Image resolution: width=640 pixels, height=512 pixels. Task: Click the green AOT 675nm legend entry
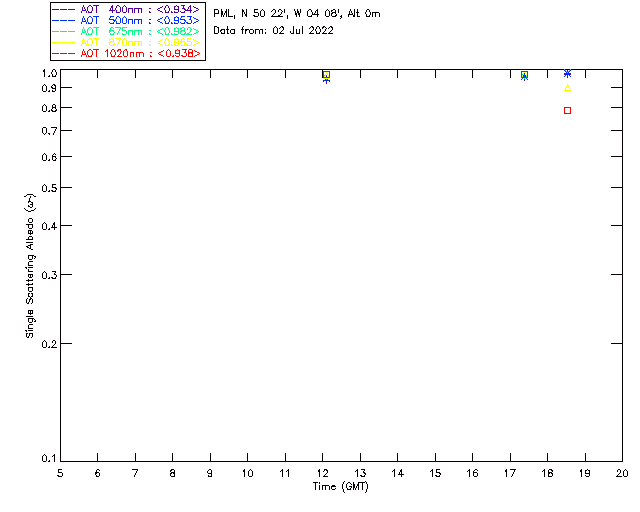point(126,31)
